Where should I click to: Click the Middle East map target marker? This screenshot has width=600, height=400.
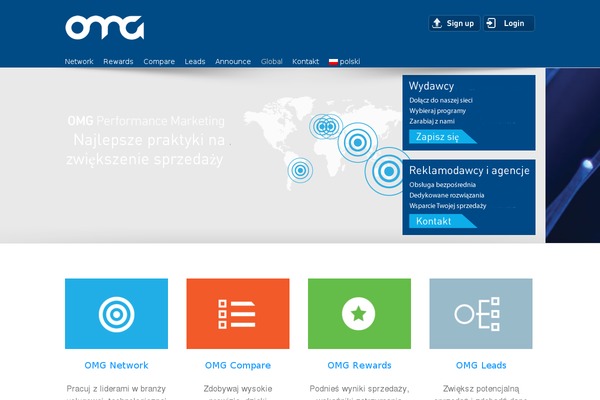[x=358, y=142]
